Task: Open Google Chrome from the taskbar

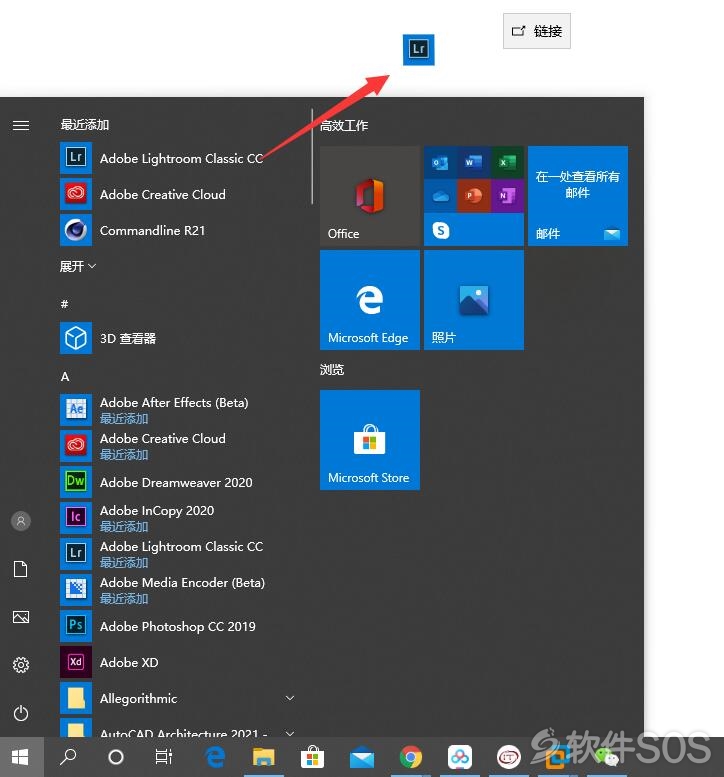Action: pos(411,757)
